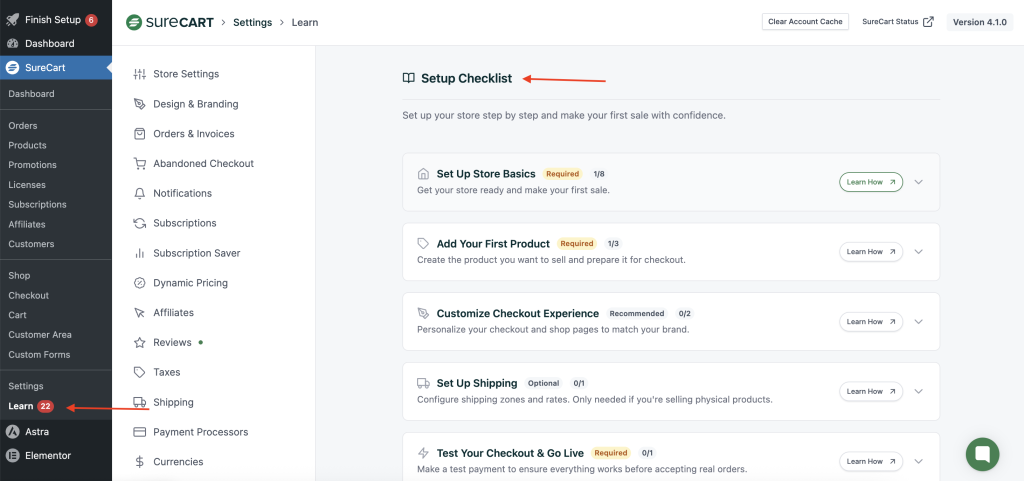Click the Taxes tag icon
This screenshot has height=481, width=1024.
coord(139,372)
